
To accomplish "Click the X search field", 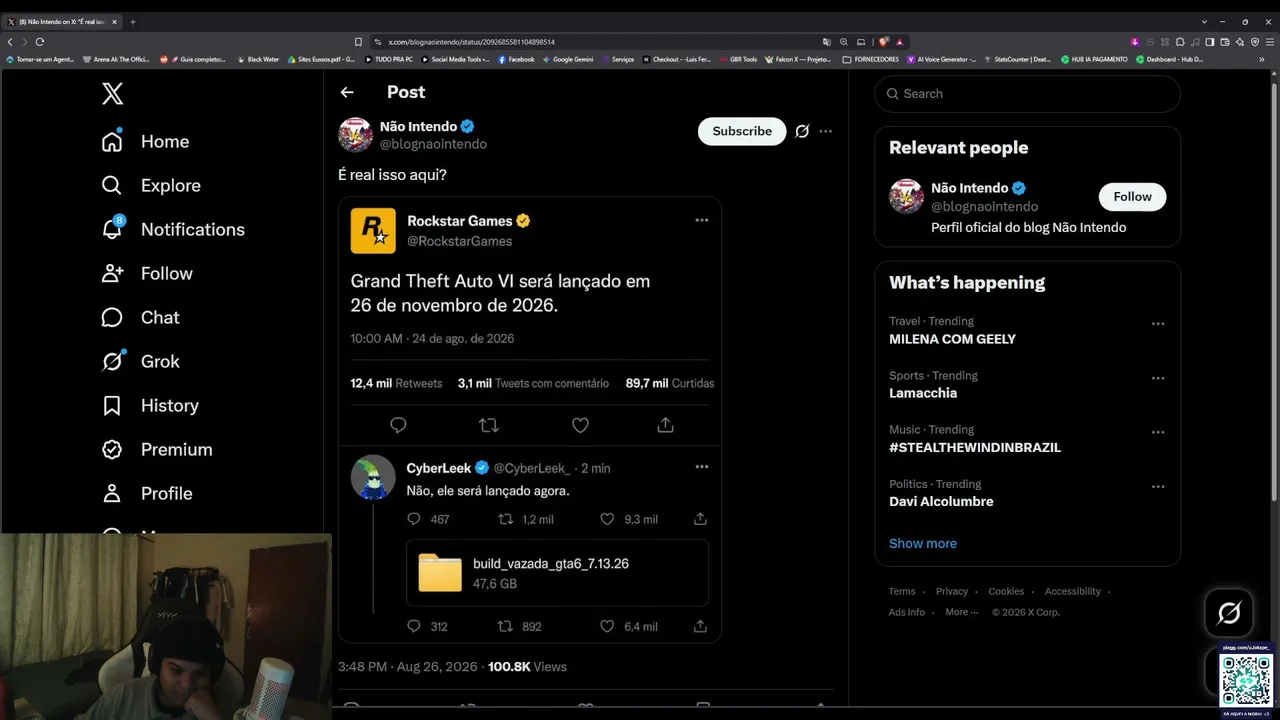I will [x=1027, y=93].
